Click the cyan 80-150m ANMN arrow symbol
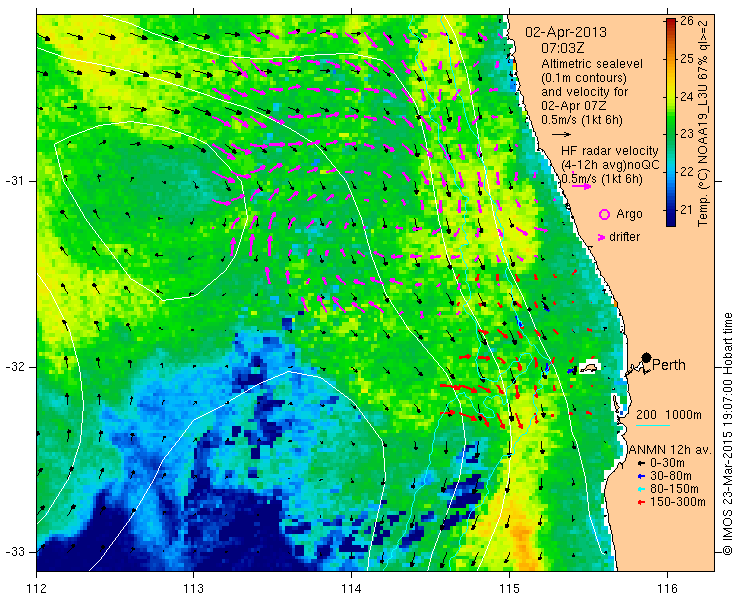 pyautogui.click(x=640, y=490)
